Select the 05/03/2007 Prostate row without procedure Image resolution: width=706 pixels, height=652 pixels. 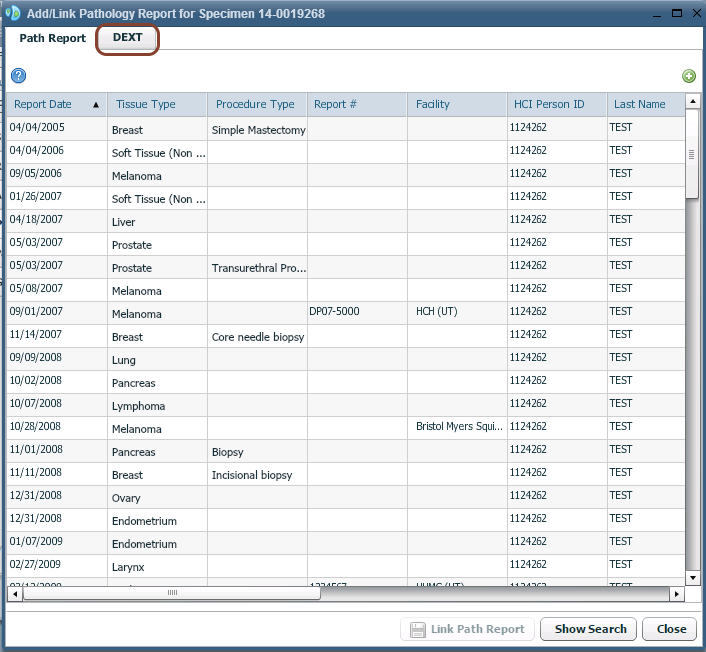coord(346,243)
